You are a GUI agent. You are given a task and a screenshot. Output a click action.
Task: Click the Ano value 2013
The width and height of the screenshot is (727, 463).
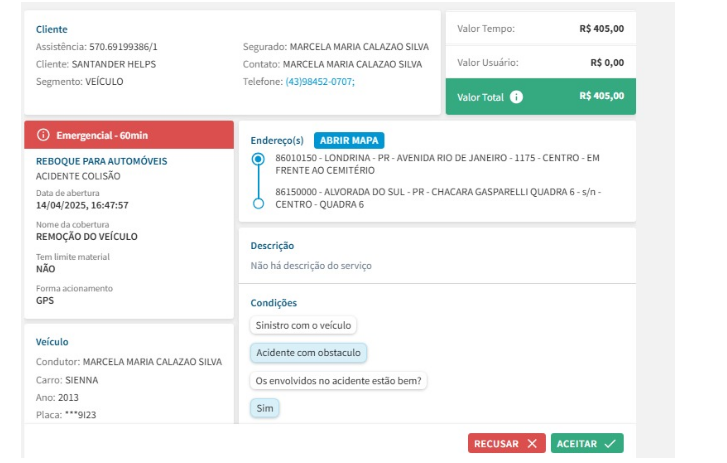(68, 398)
